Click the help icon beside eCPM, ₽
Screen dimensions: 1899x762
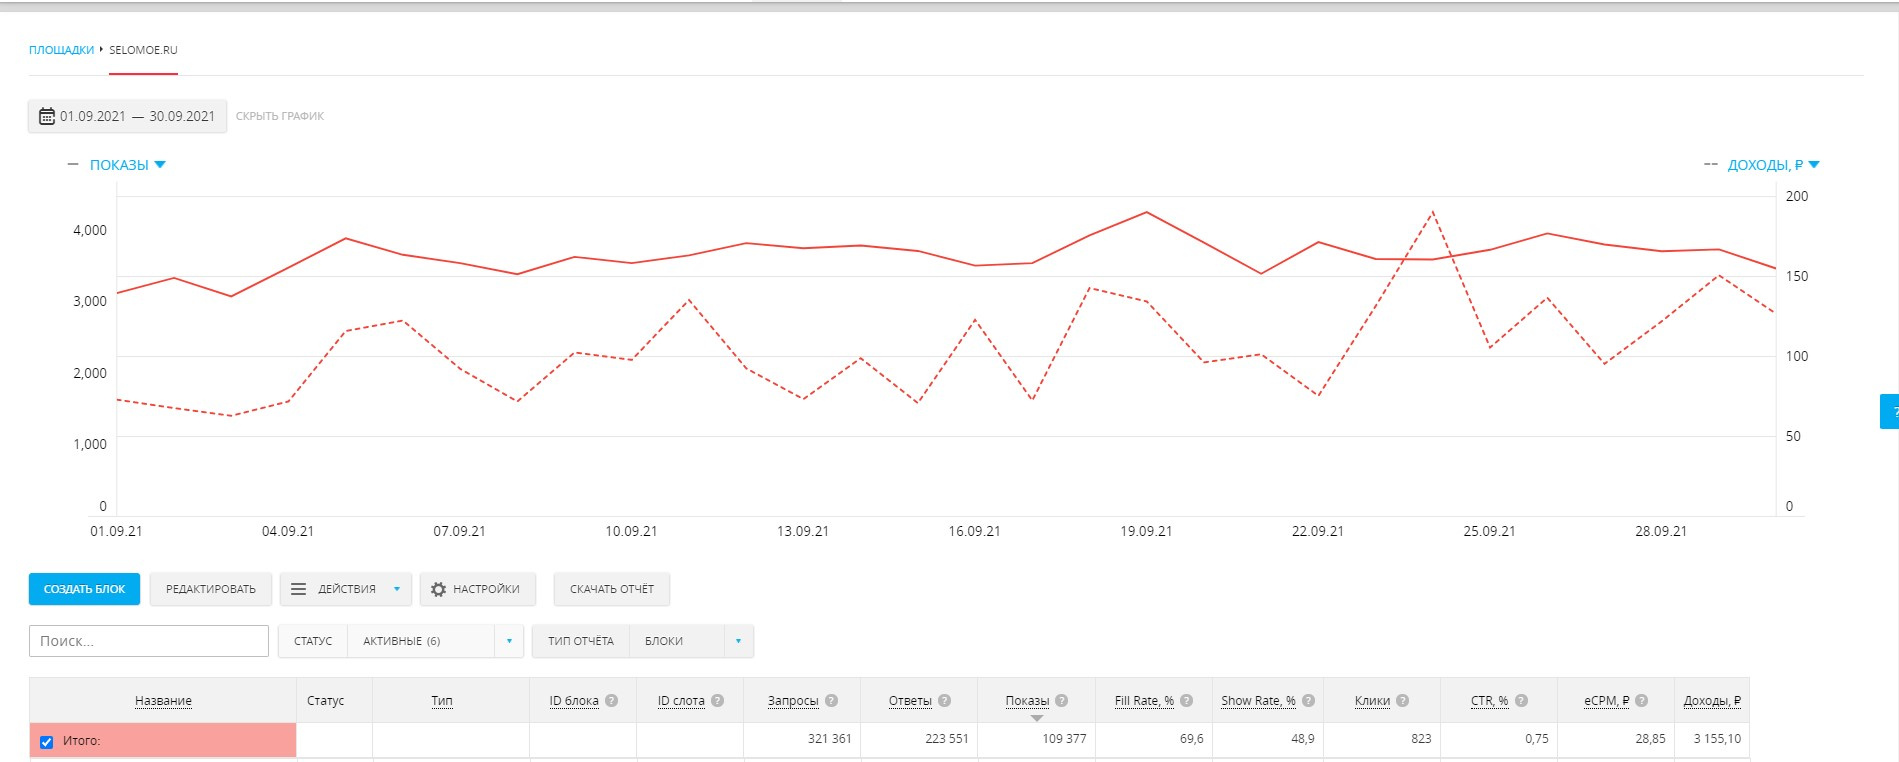pyautogui.click(x=1642, y=701)
